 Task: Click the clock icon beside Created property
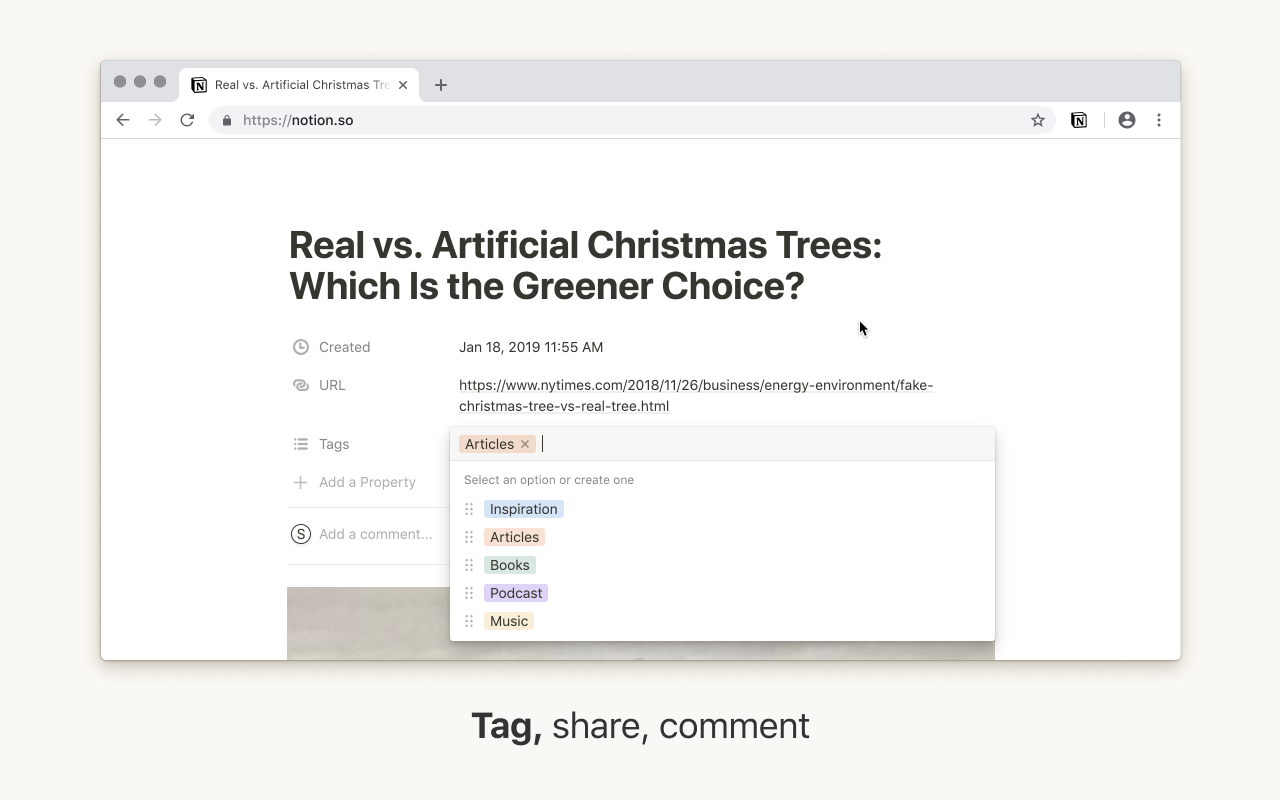[300, 347]
